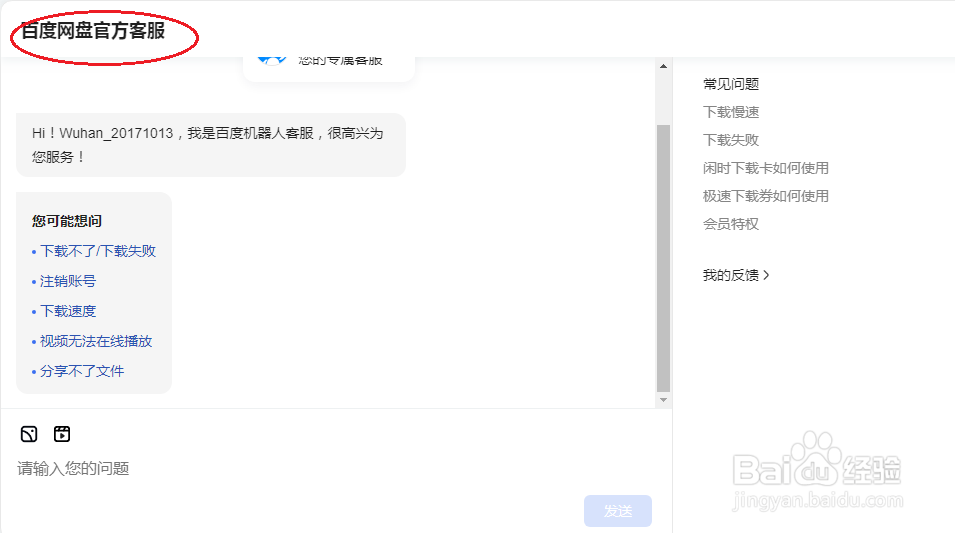Open 我的反馈 chevron link
This screenshot has width=955, height=533.
(x=736, y=275)
